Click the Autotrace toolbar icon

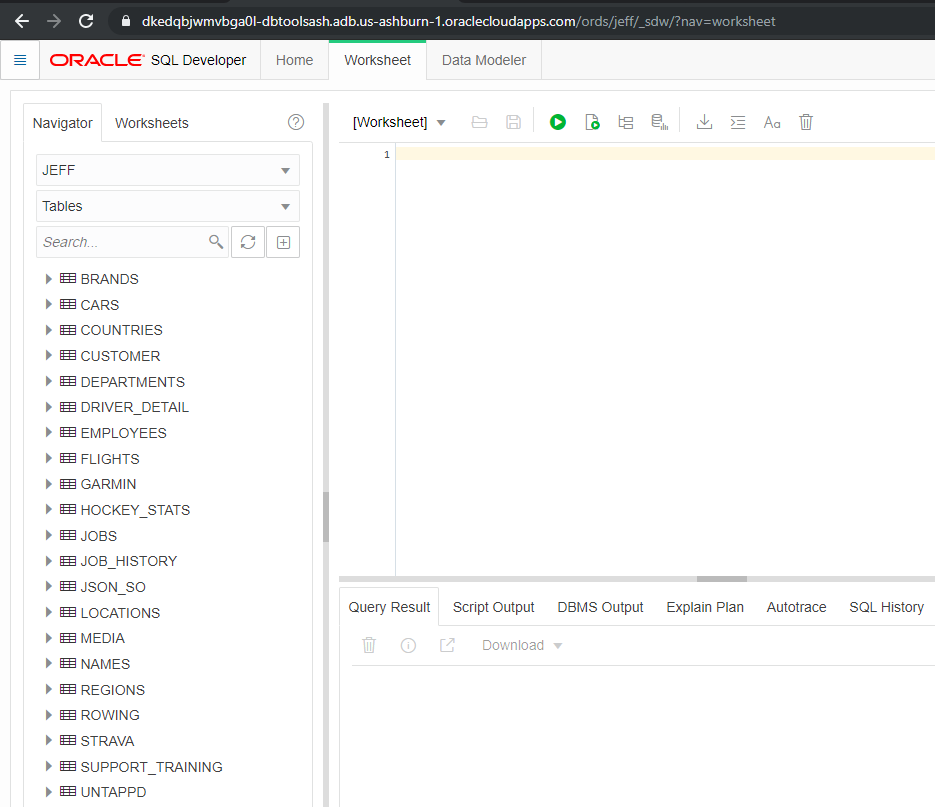[660, 122]
